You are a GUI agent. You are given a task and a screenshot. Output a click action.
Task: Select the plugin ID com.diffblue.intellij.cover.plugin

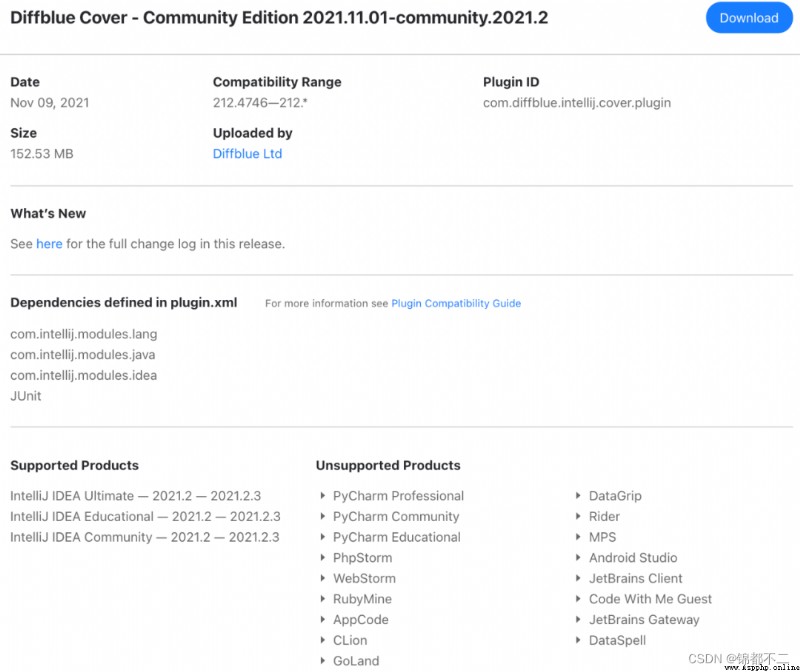pyautogui.click(x=577, y=103)
